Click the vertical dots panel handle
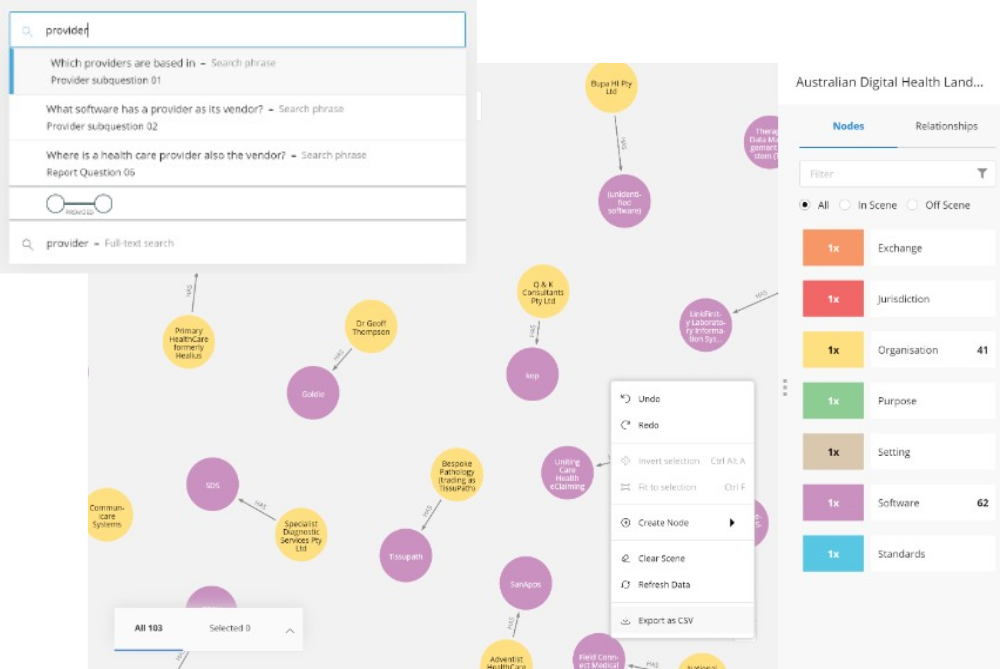The image size is (1000, 669). tap(785, 387)
